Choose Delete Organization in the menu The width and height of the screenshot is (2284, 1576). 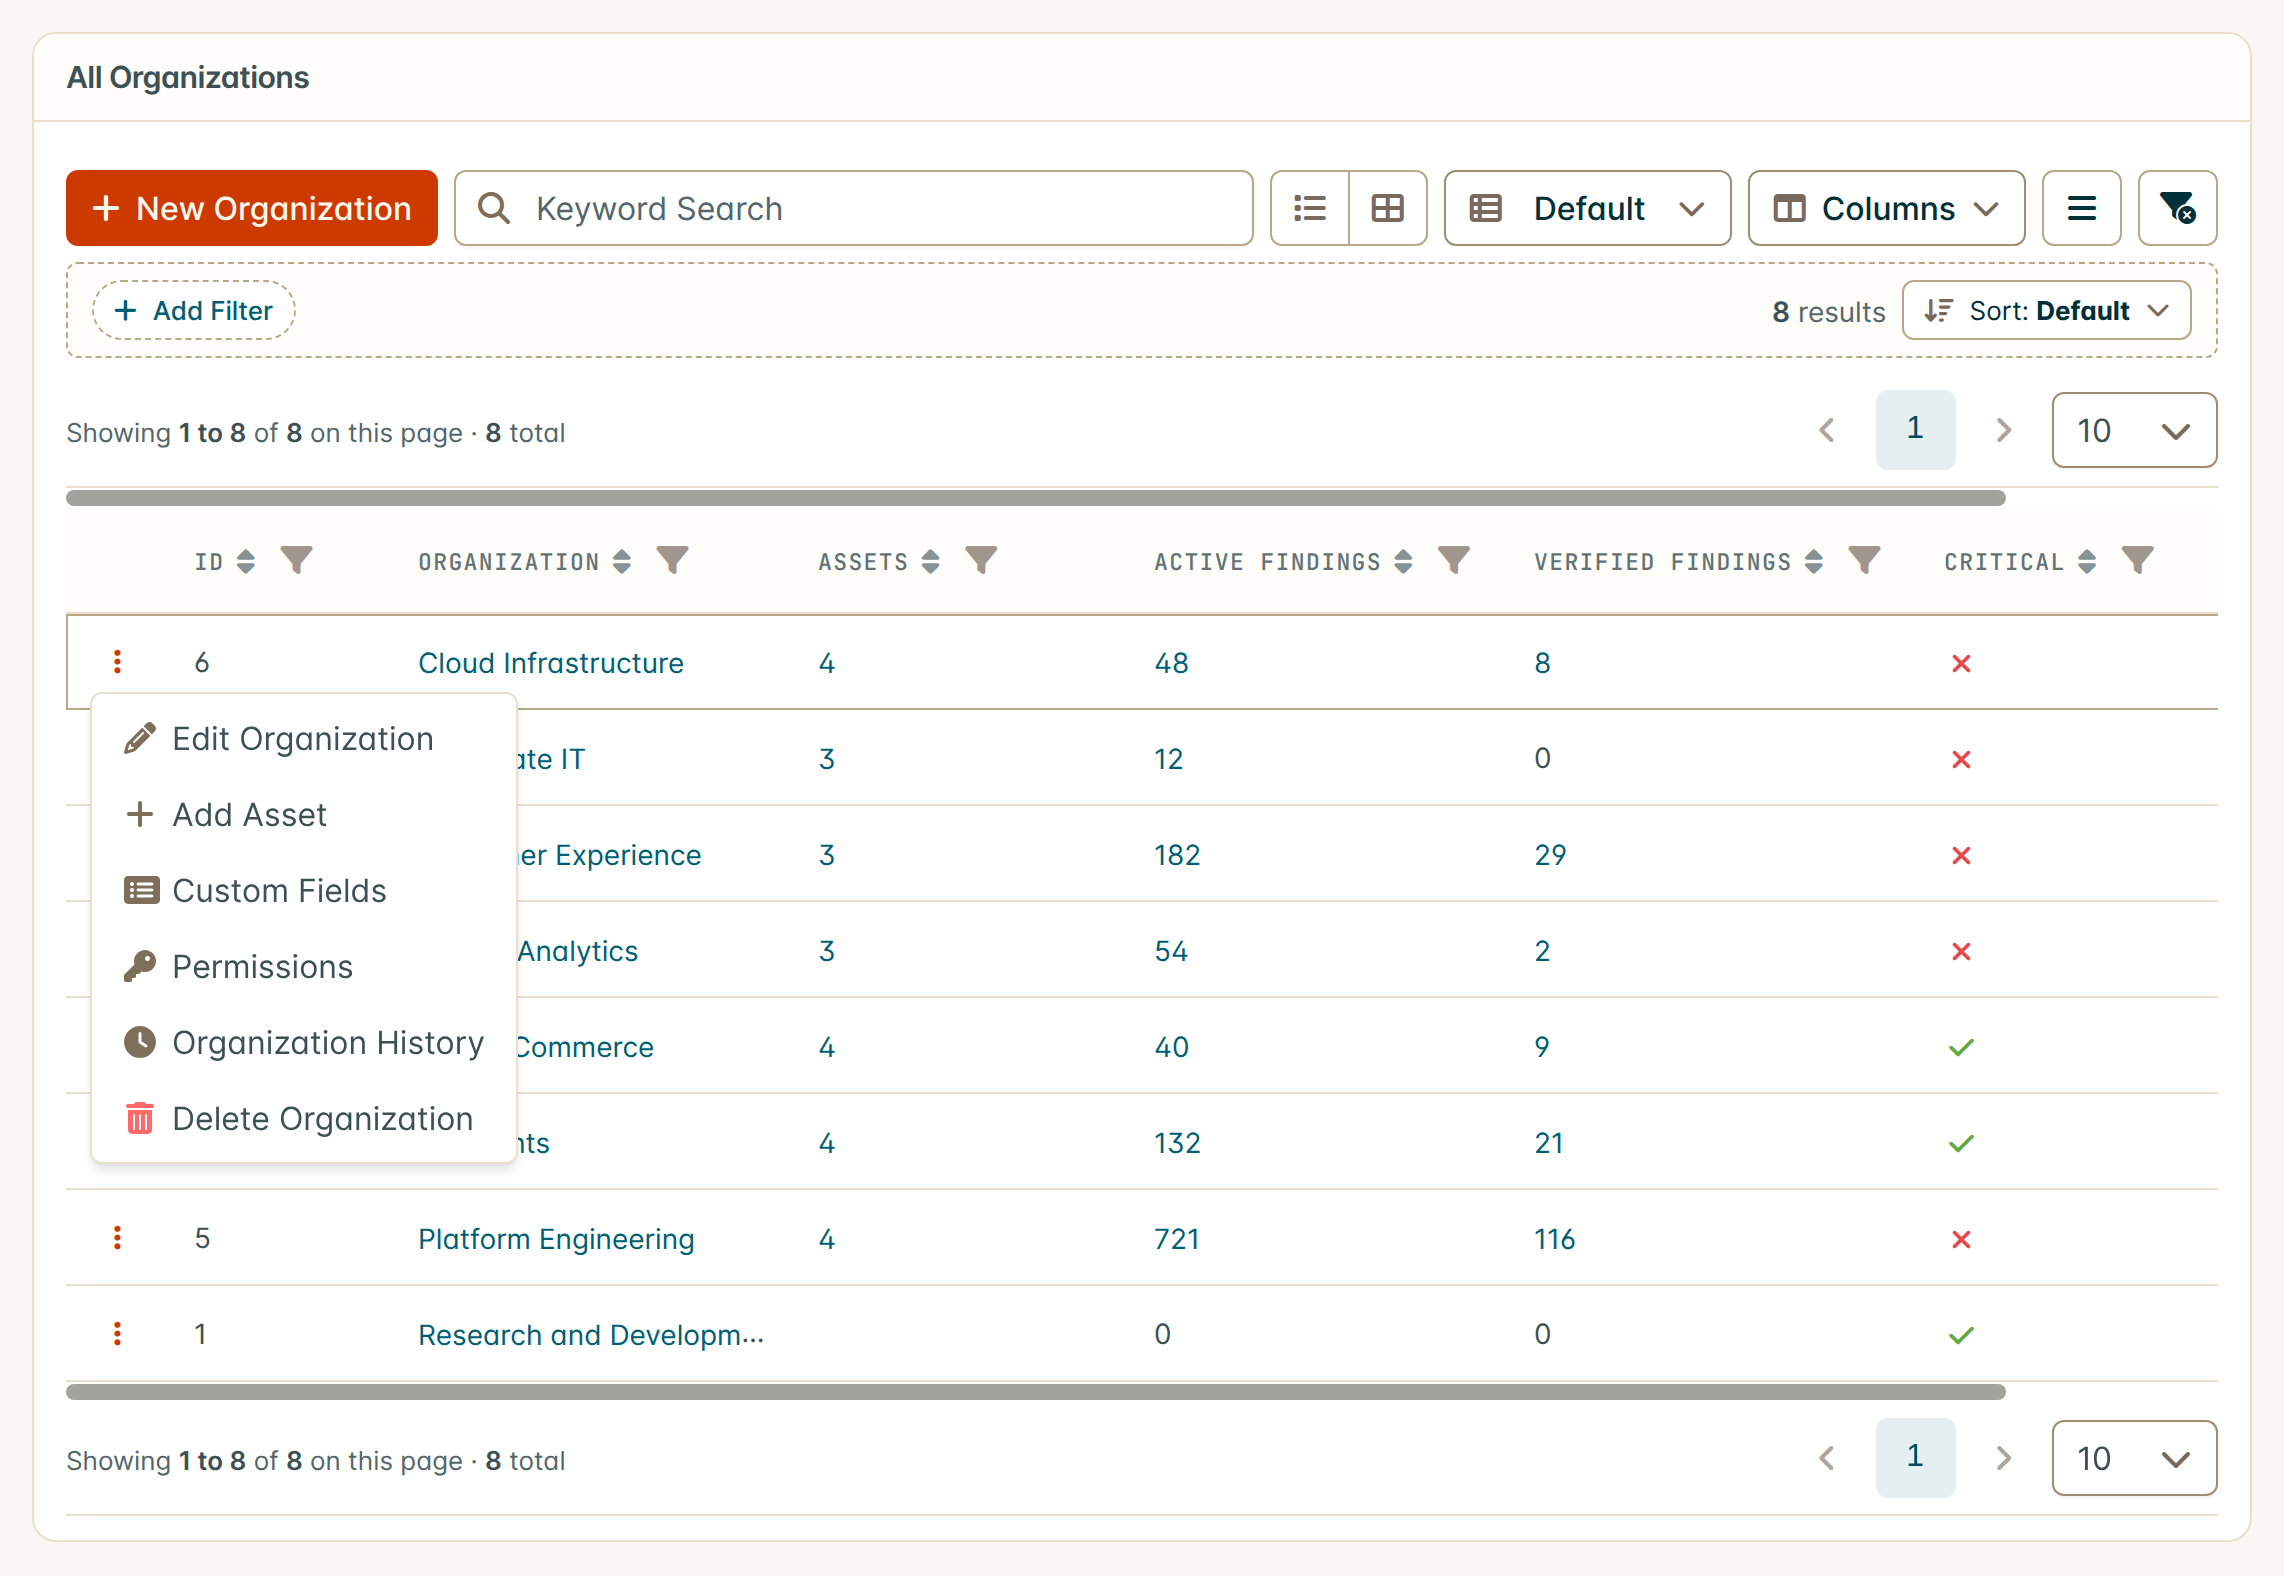coord(303,1119)
